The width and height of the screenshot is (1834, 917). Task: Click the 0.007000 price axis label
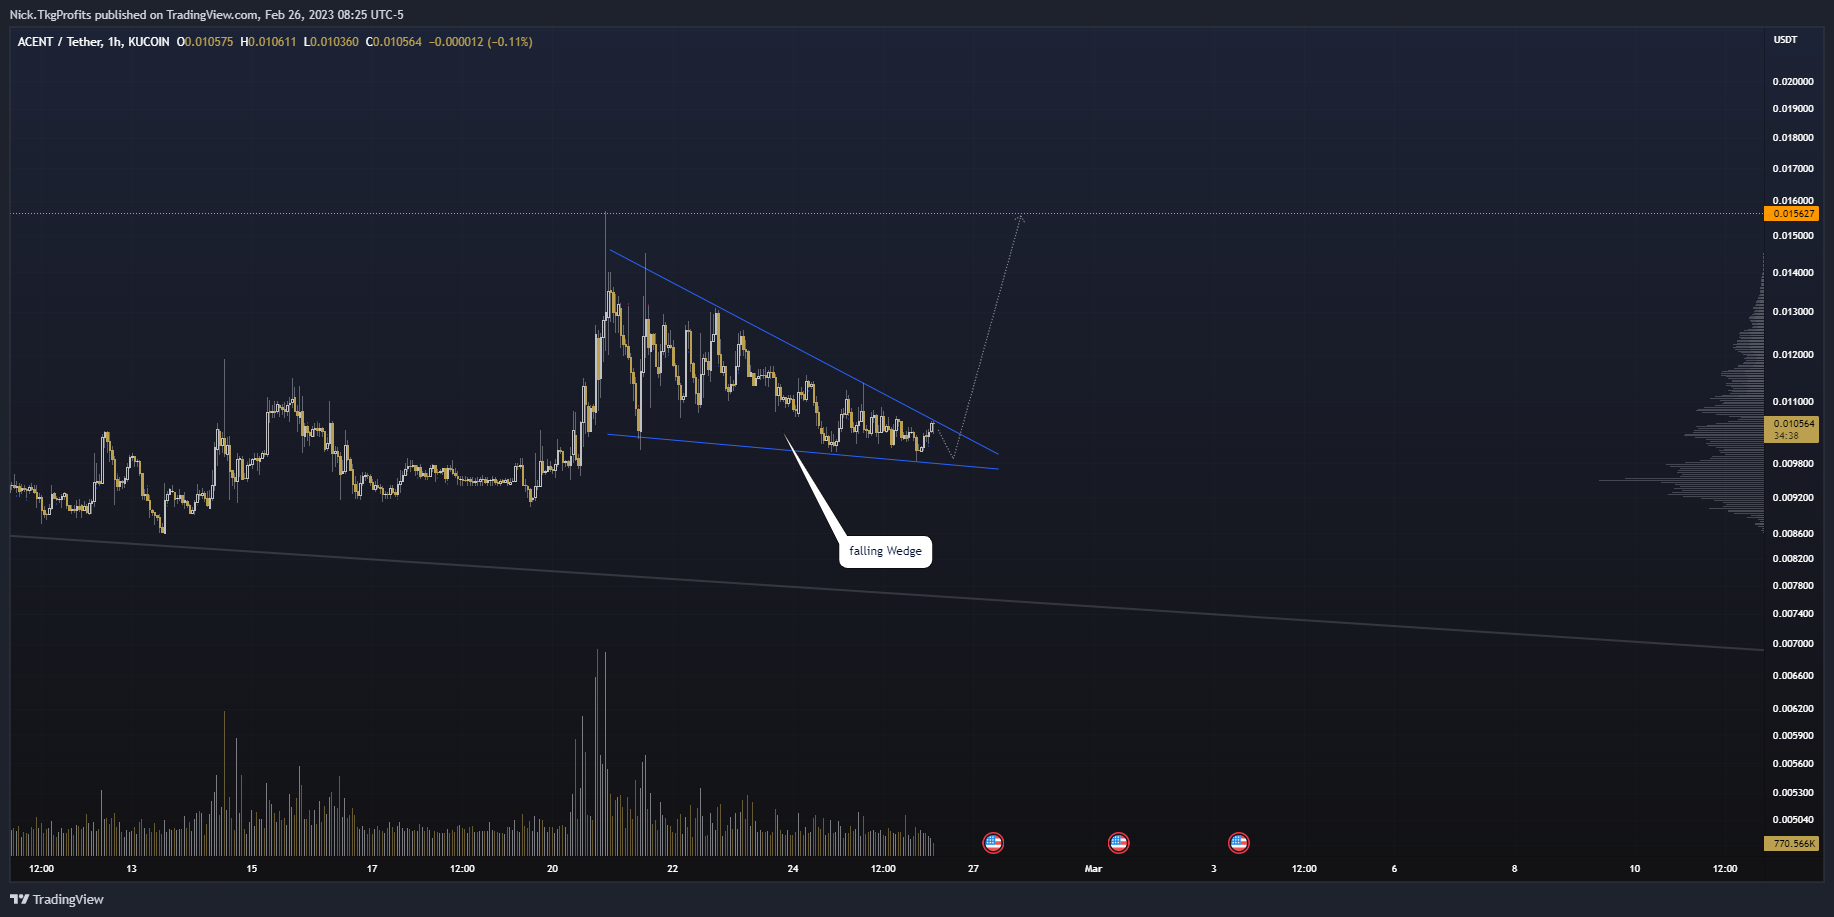[1793, 644]
